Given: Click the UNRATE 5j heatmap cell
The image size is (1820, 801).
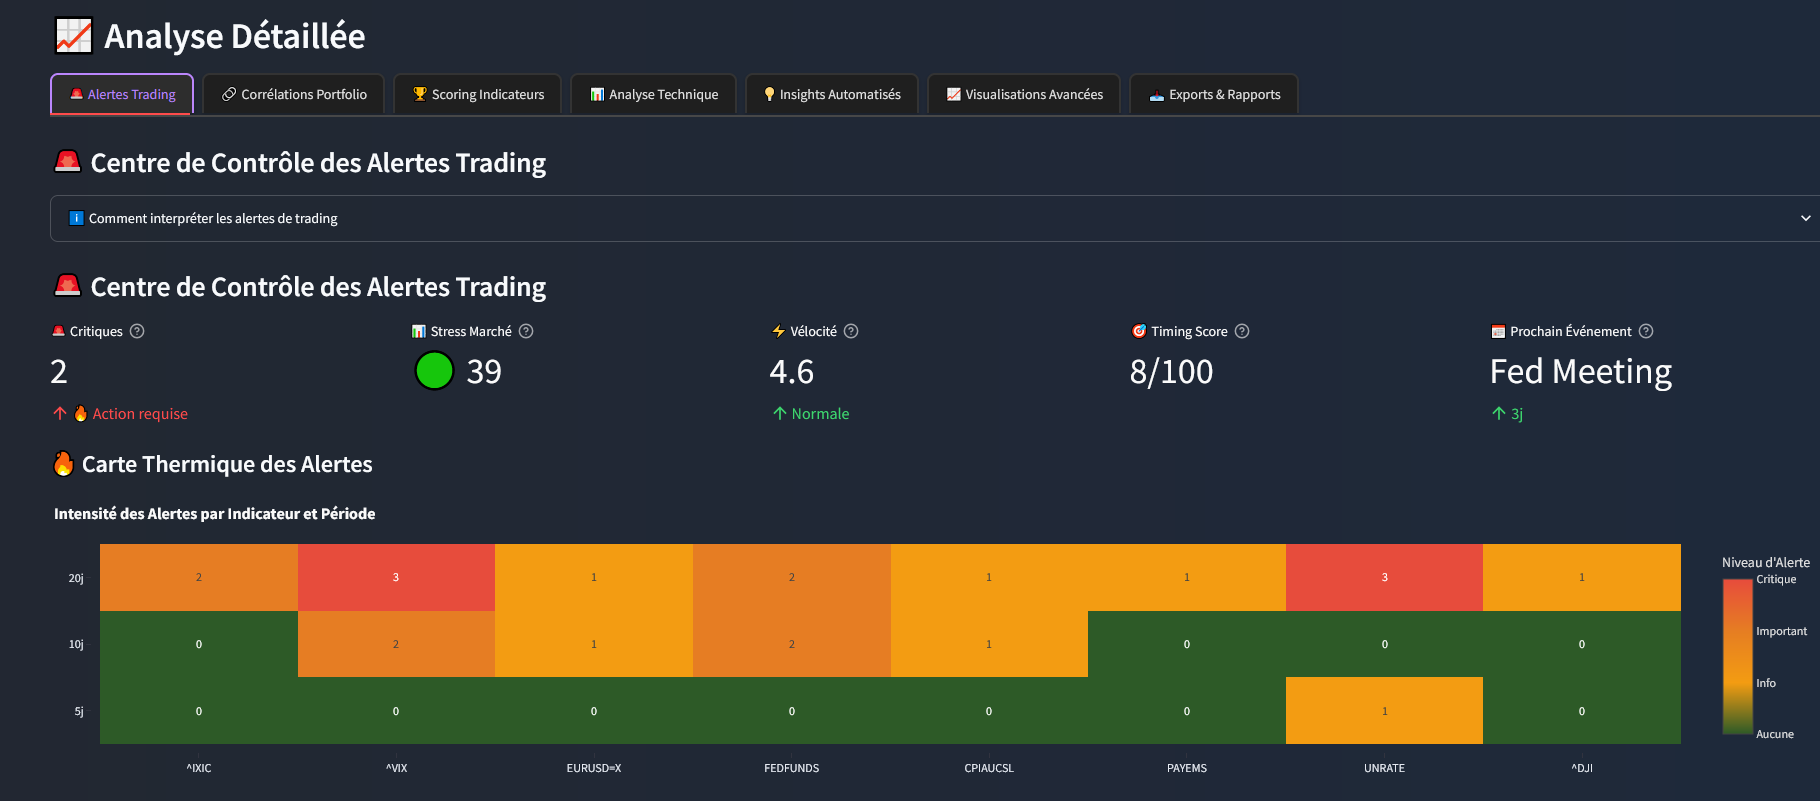Looking at the screenshot, I should [x=1384, y=710].
